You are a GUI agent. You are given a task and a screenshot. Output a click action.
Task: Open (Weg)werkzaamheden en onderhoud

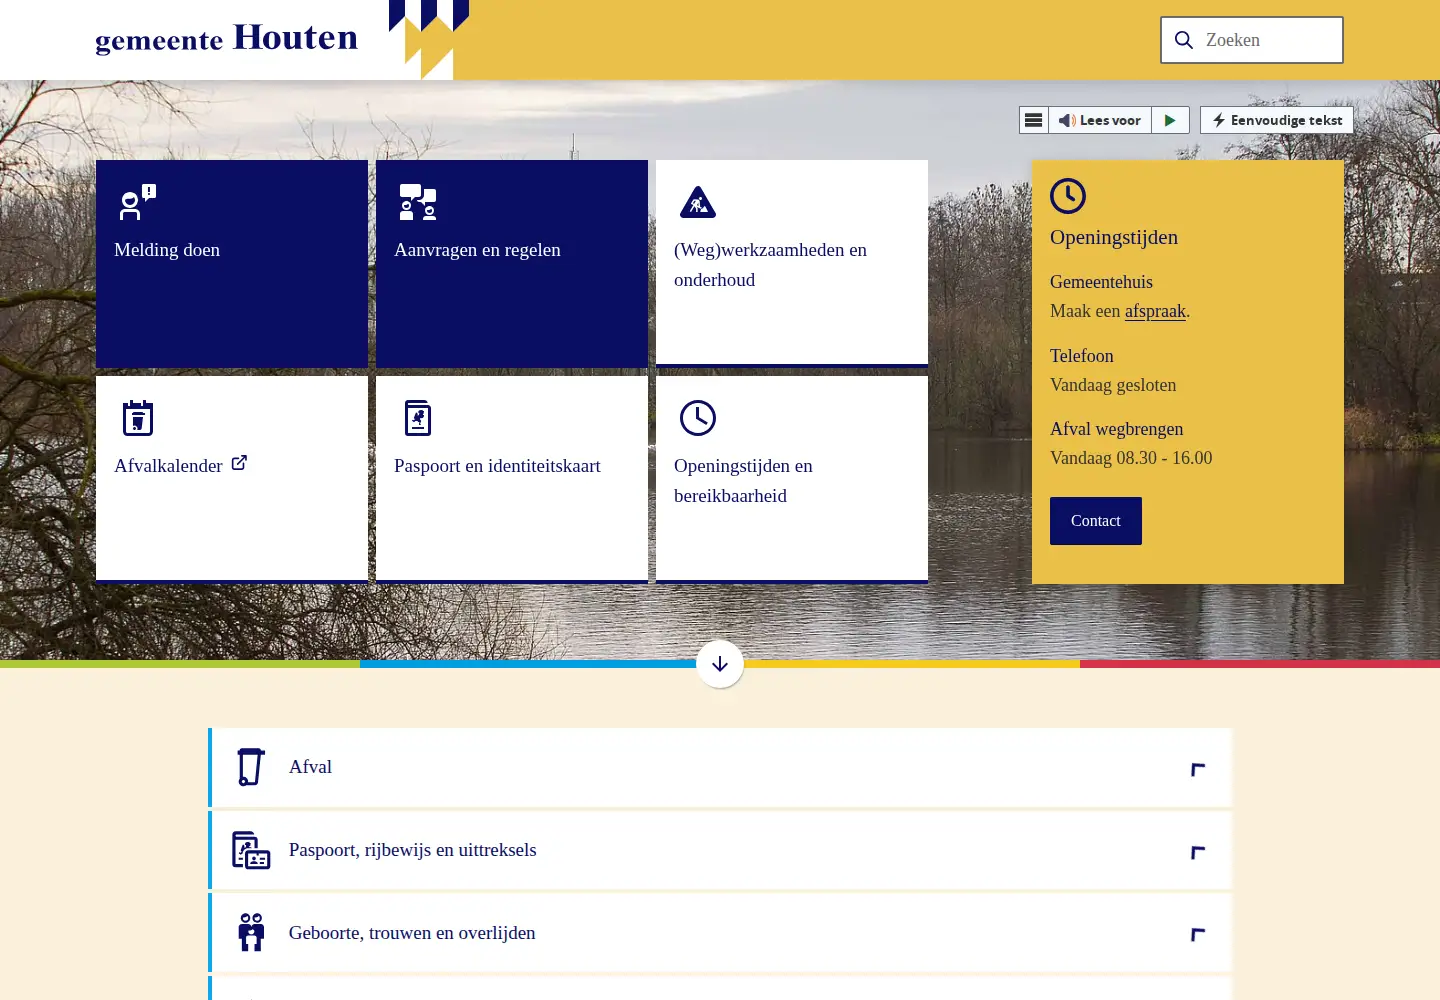pos(792,264)
